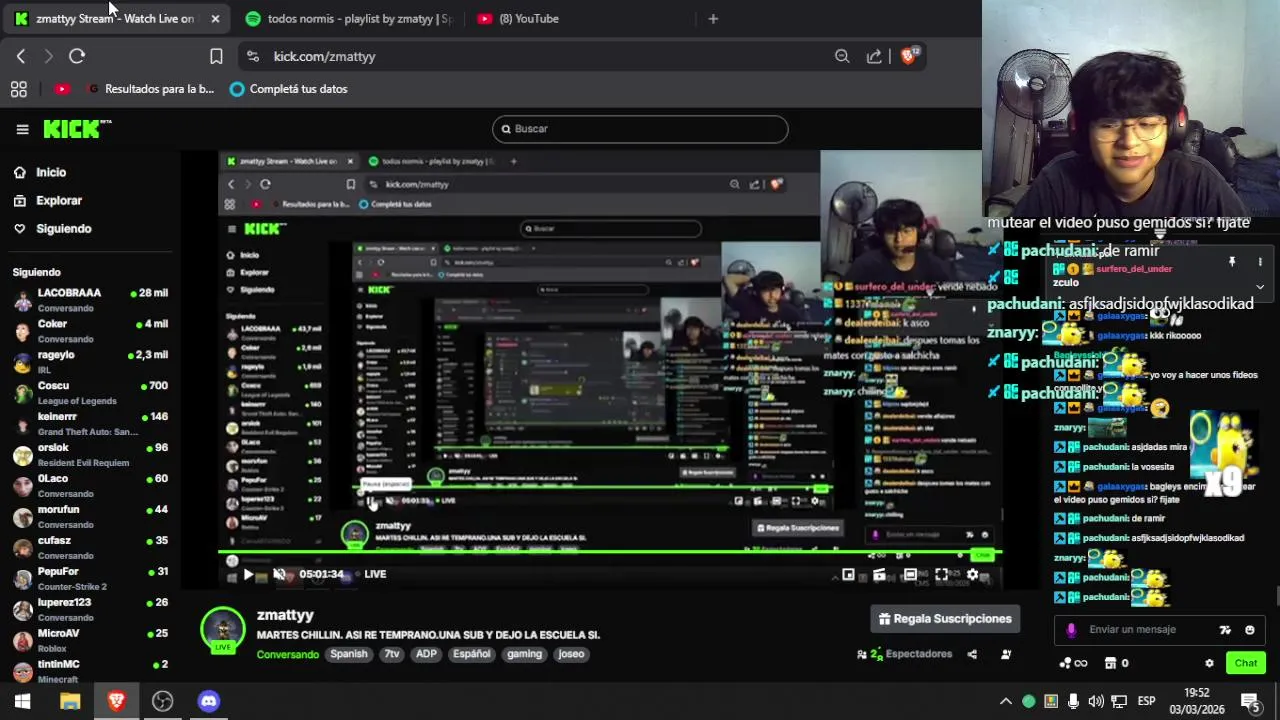Focus the Enviar un mensaje chat field
This screenshot has height=720, width=1280.
pos(1145,630)
